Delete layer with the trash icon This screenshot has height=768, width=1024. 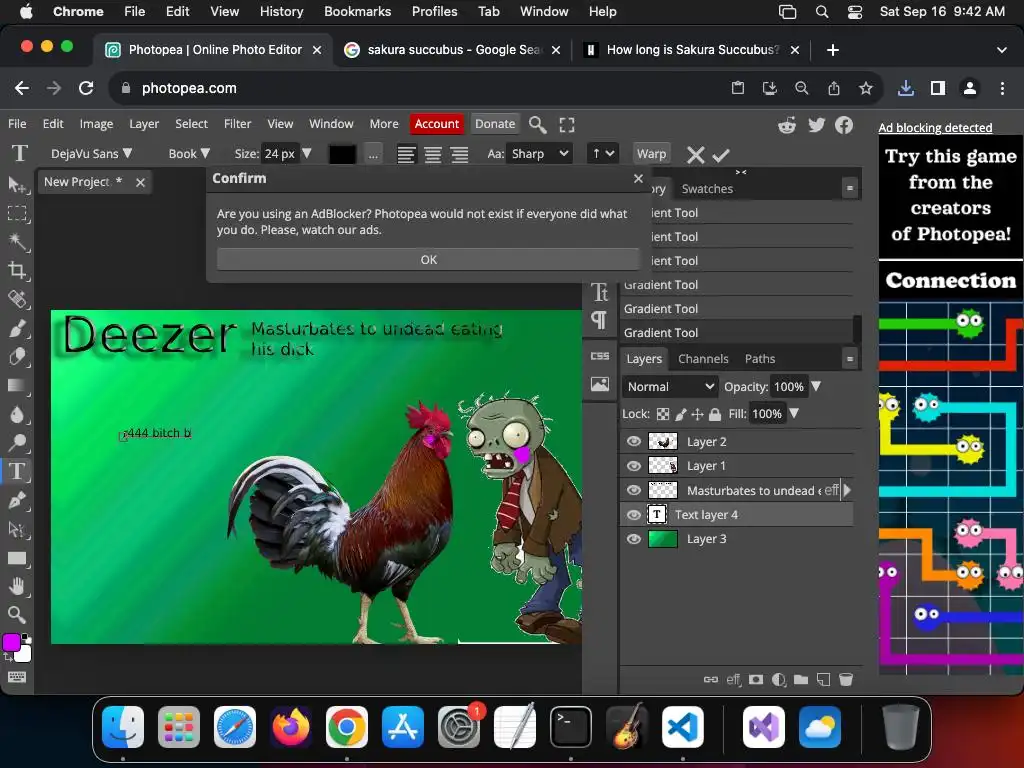pos(846,680)
